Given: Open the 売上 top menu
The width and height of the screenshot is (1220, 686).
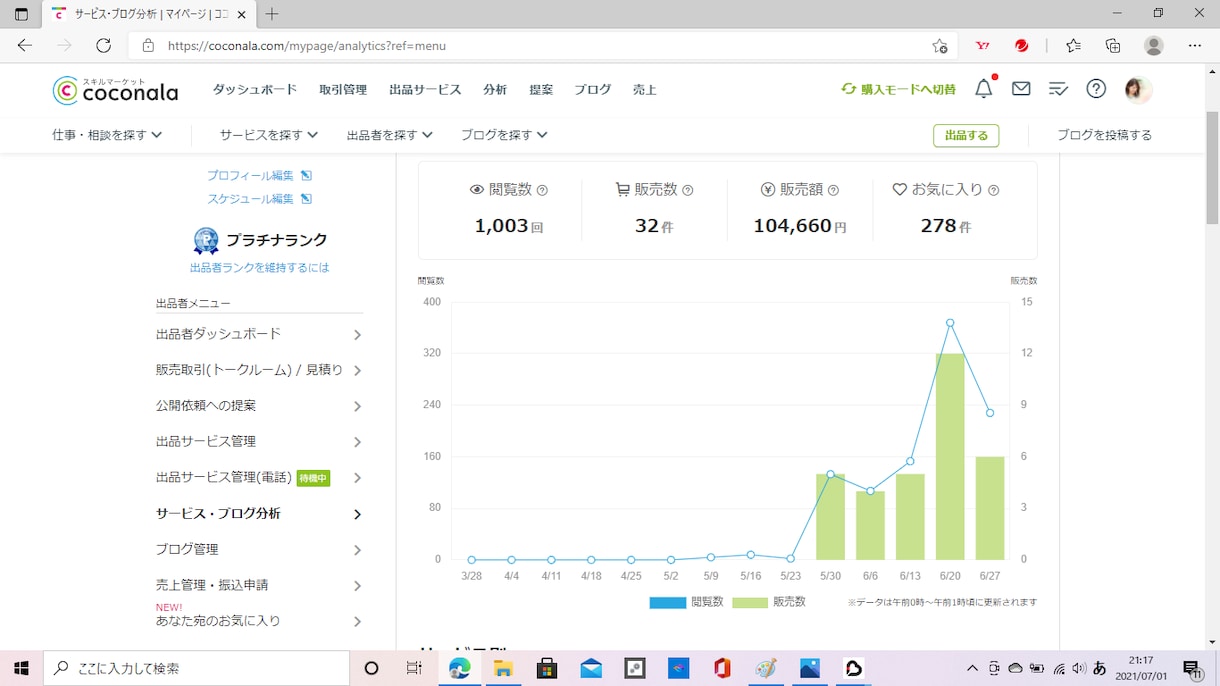Looking at the screenshot, I should pyautogui.click(x=645, y=90).
